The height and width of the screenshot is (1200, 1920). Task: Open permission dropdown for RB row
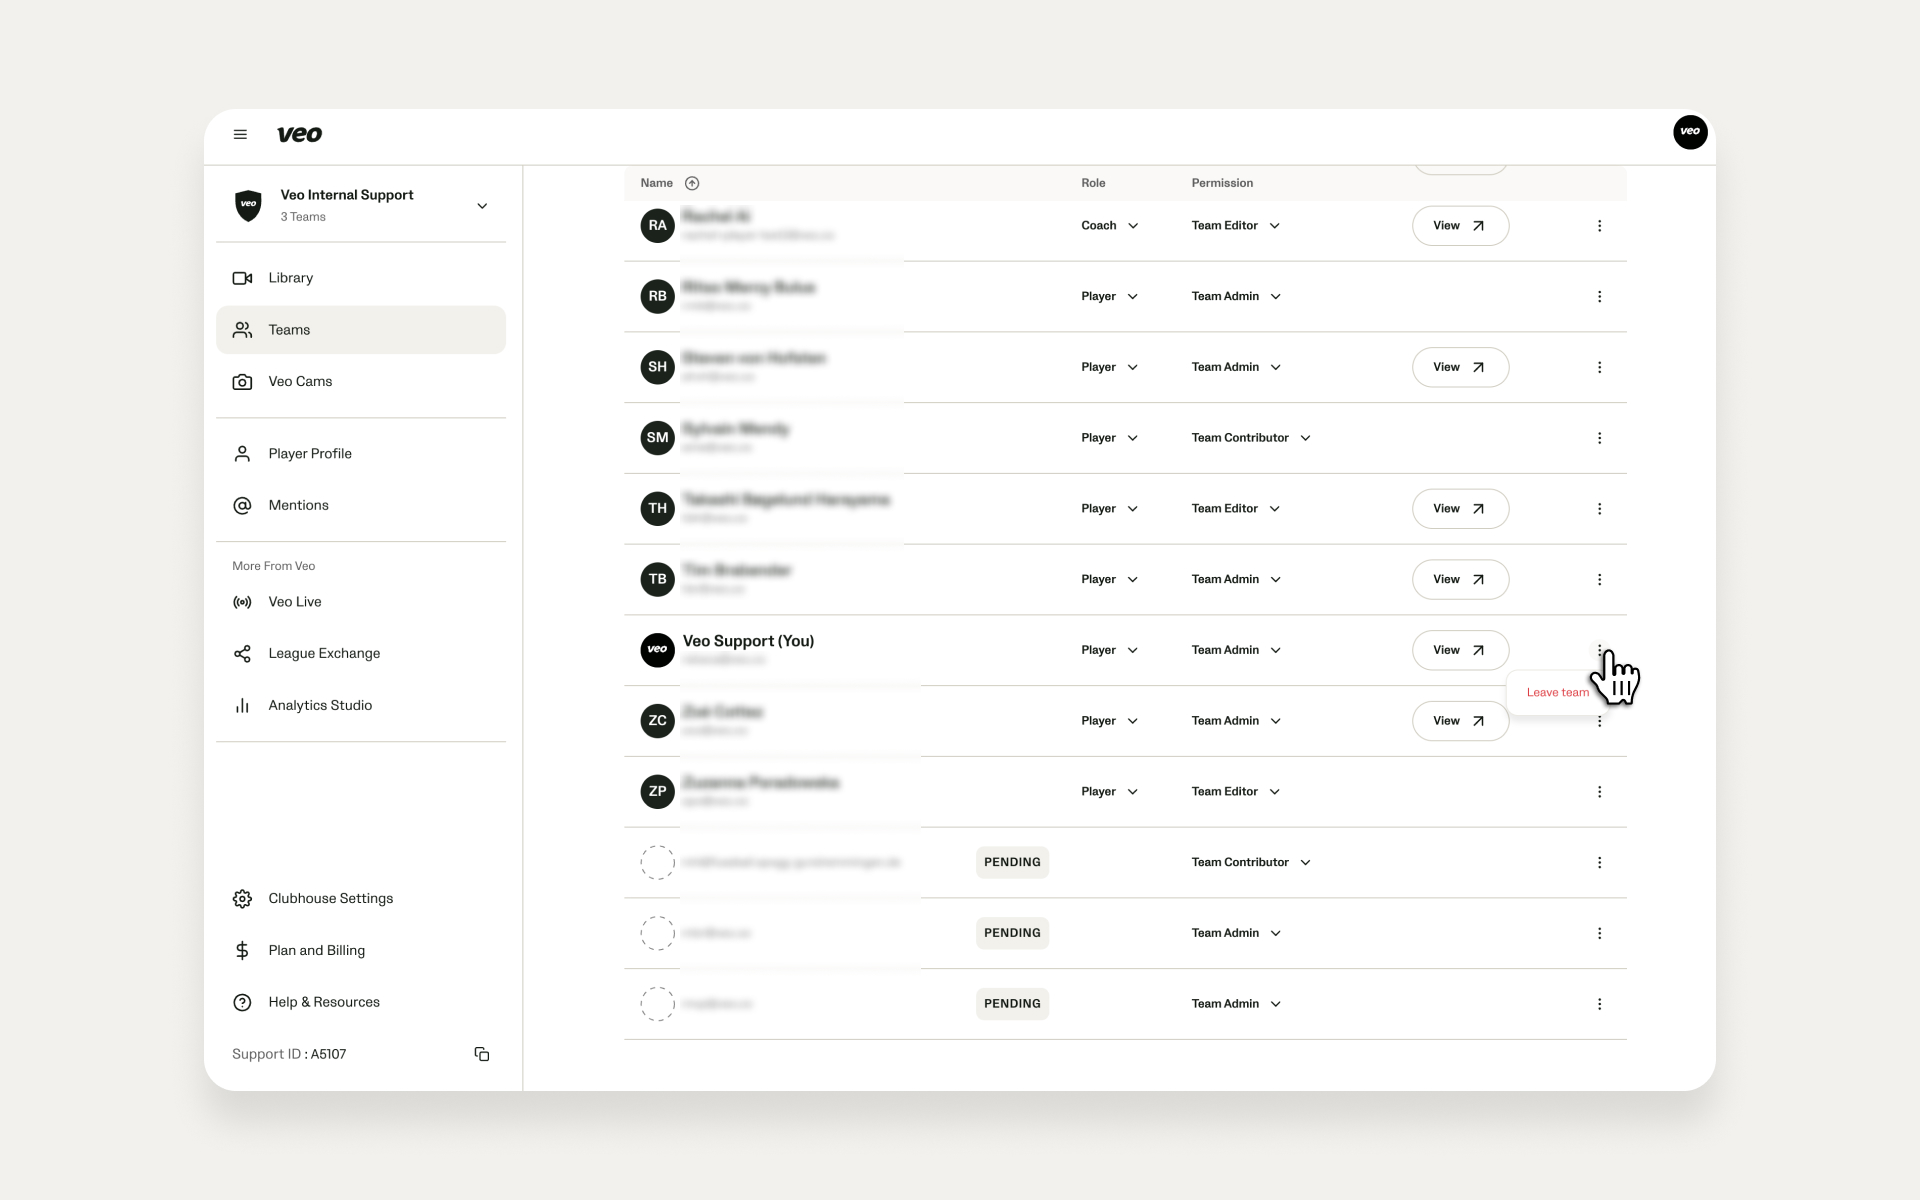[x=1236, y=297]
